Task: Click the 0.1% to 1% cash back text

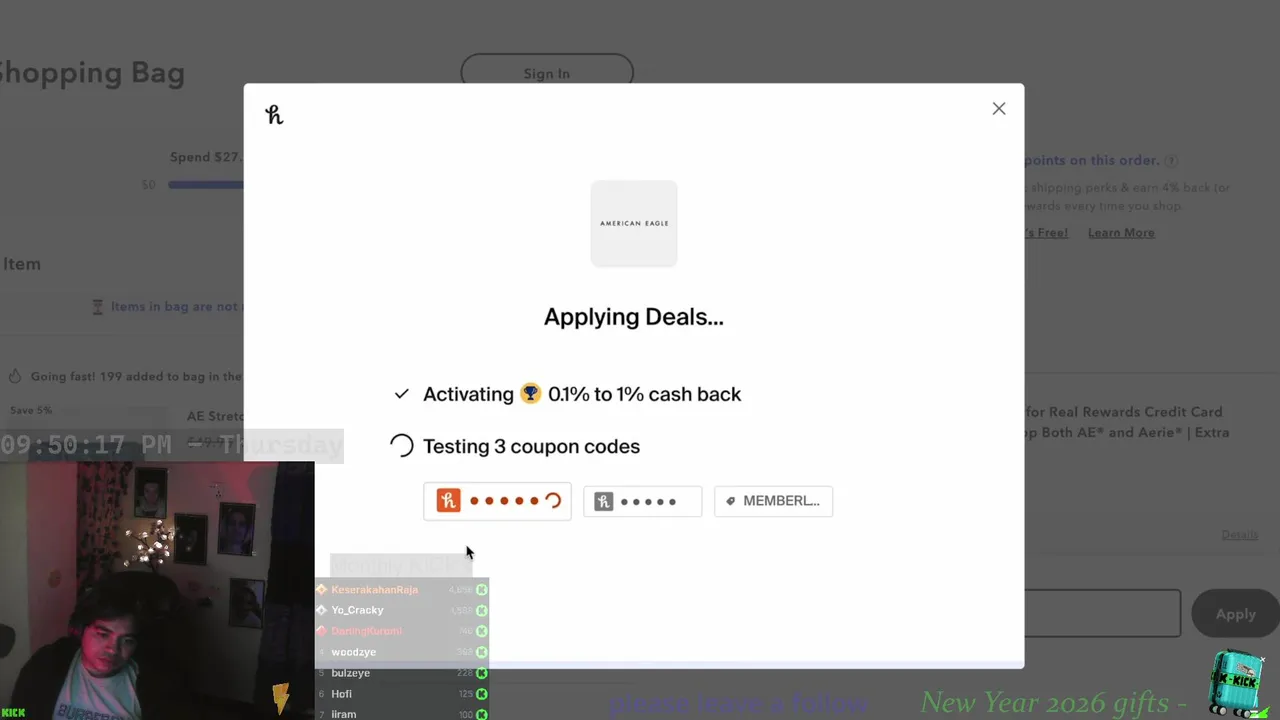Action: pos(644,394)
